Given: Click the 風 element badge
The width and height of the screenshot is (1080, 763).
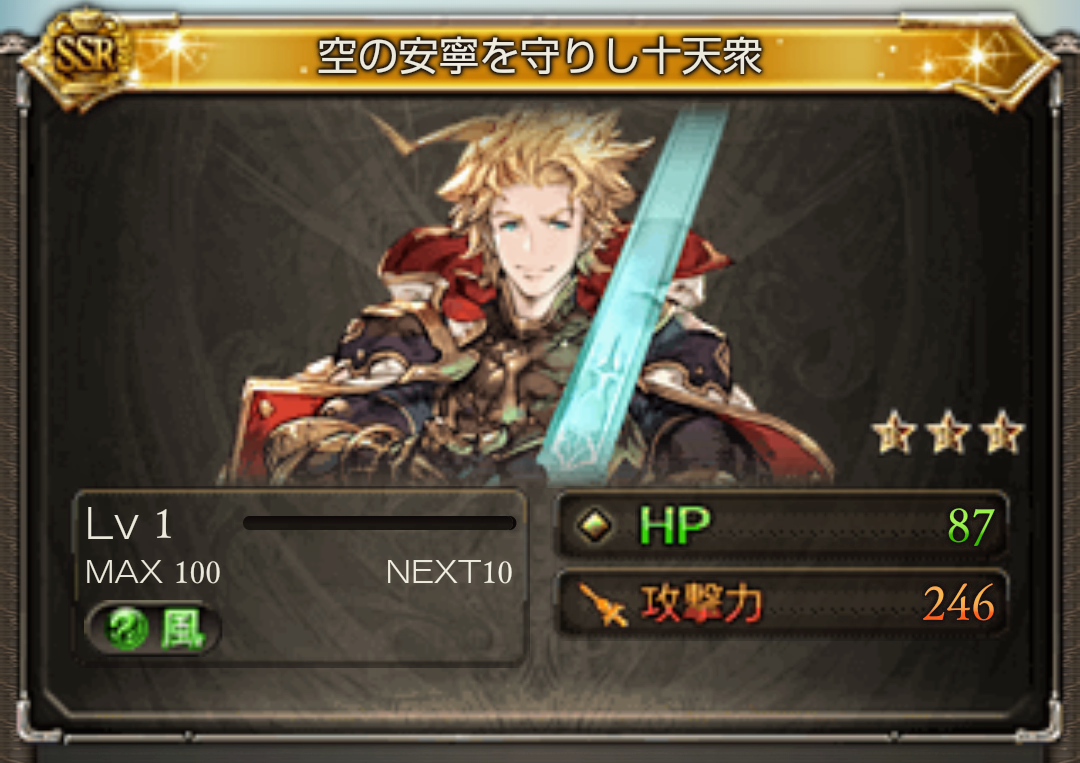Looking at the screenshot, I should coord(153,629).
